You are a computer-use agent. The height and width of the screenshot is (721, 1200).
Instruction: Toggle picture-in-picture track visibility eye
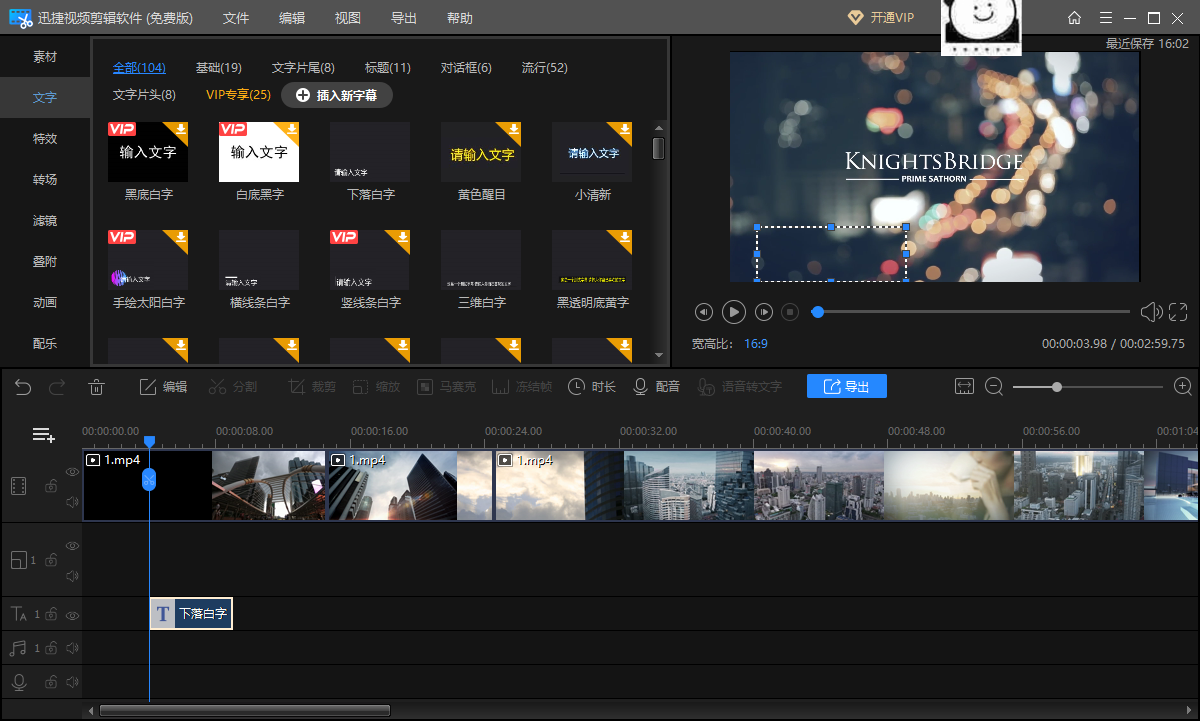(x=72, y=546)
